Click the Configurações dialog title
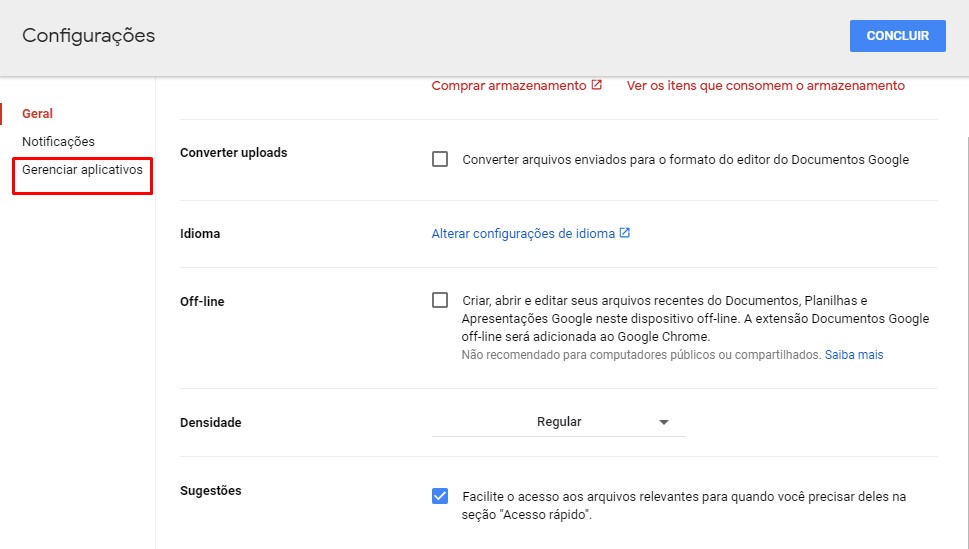 pos(88,36)
